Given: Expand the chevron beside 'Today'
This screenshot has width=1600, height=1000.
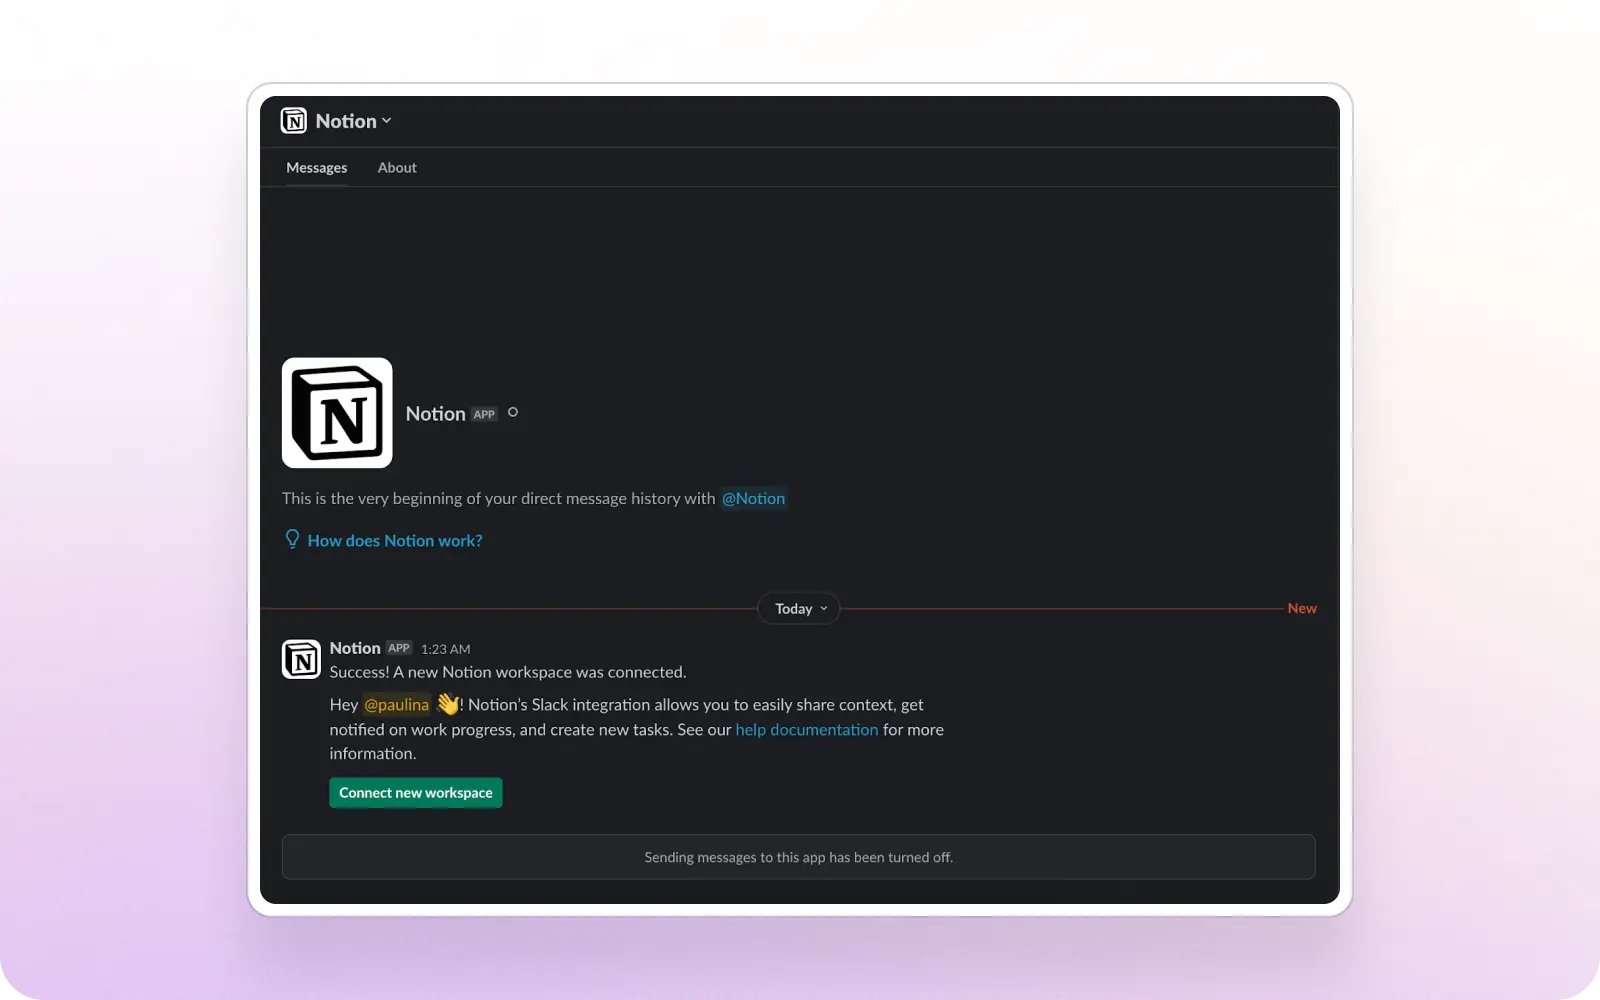Looking at the screenshot, I should pos(822,608).
